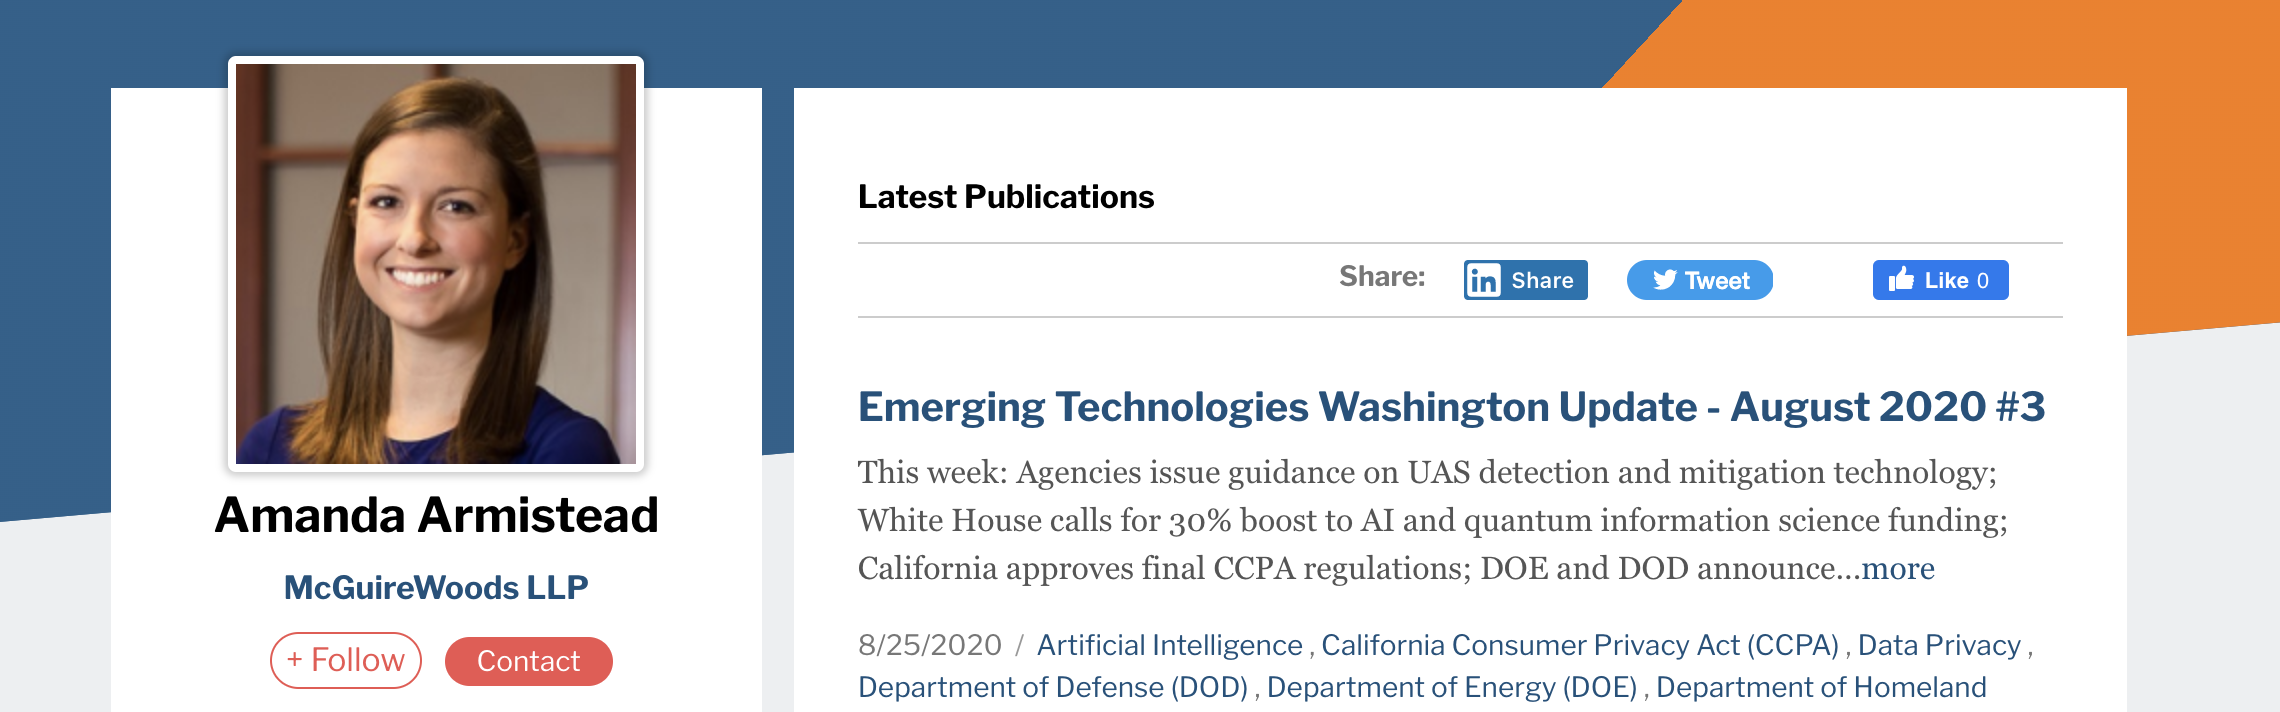Select the Department of Defense (DOD) tag
This screenshot has height=712, width=2280.
pos(1053,687)
